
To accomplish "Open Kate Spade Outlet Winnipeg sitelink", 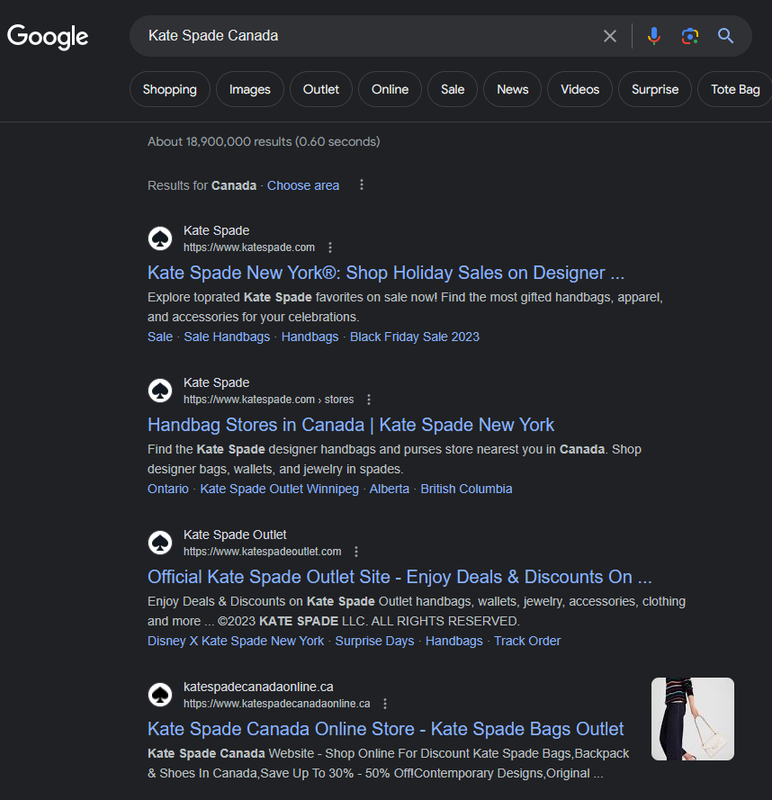I will coord(279,489).
